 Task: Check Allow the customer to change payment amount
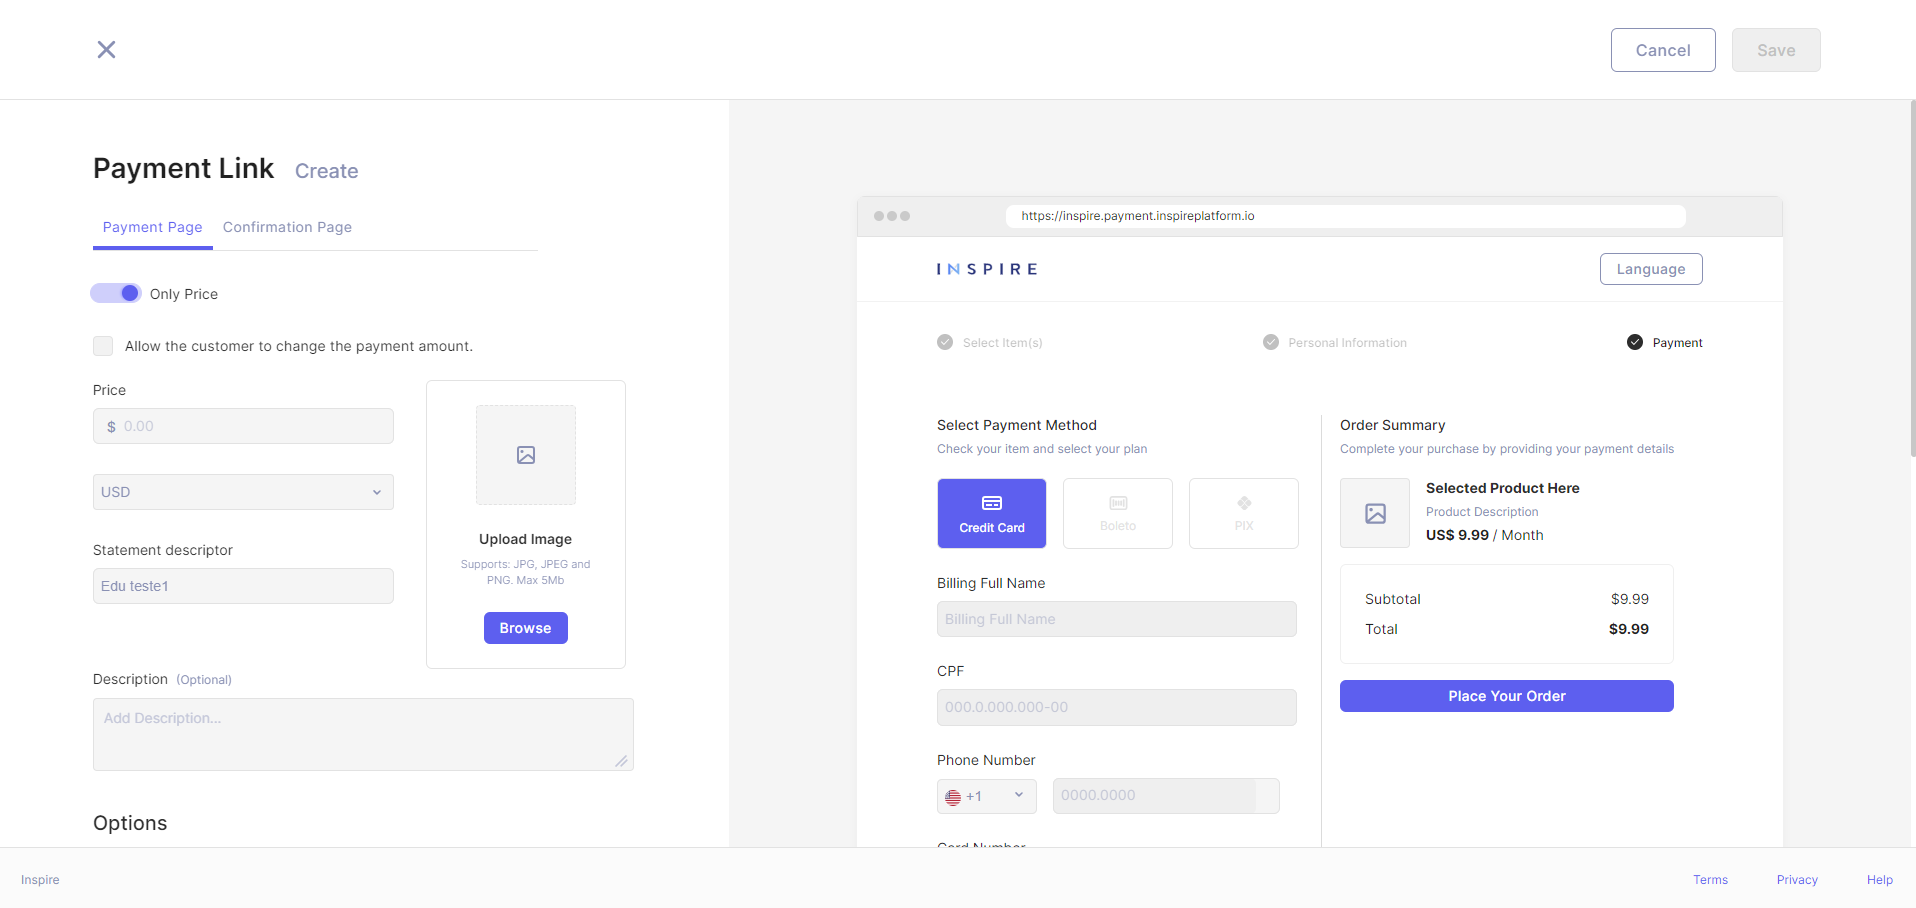click(x=103, y=346)
